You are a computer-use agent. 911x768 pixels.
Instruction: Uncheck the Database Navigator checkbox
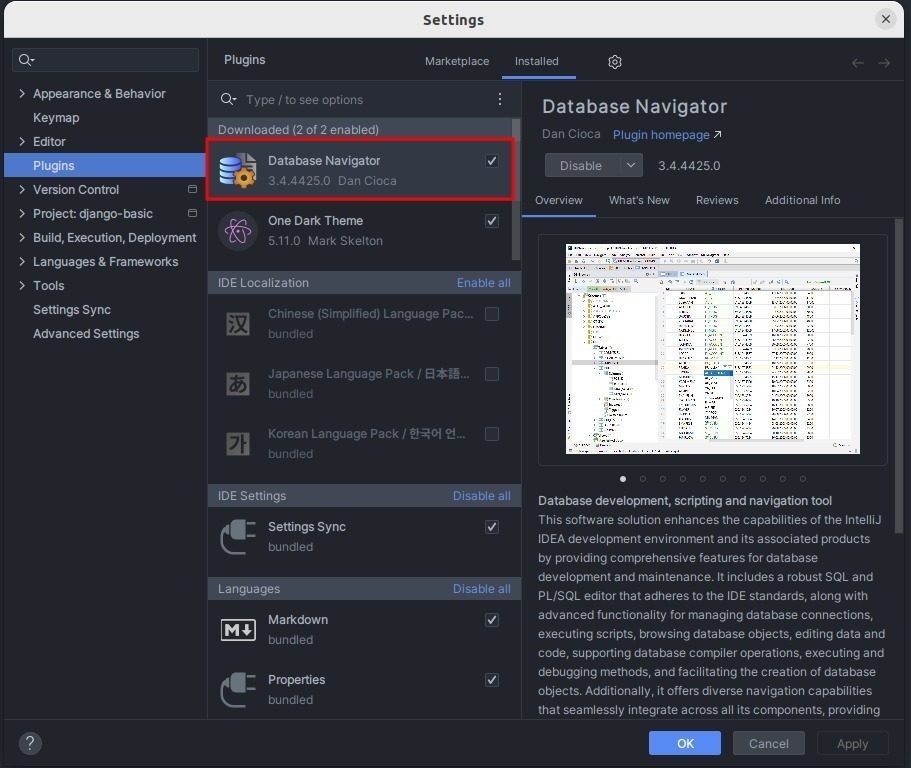click(x=492, y=161)
